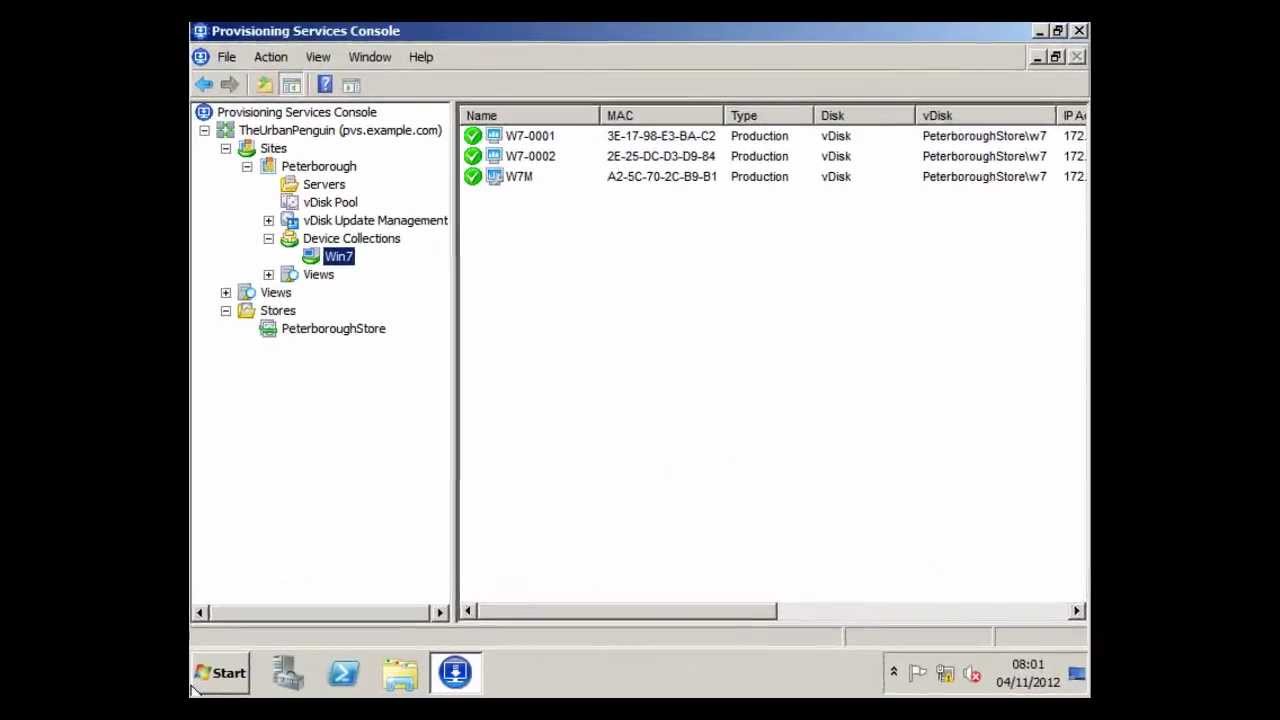The height and width of the screenshot is (720, 1280).
Task: Sort by Disk column header
Action: (x=865, y=116)
